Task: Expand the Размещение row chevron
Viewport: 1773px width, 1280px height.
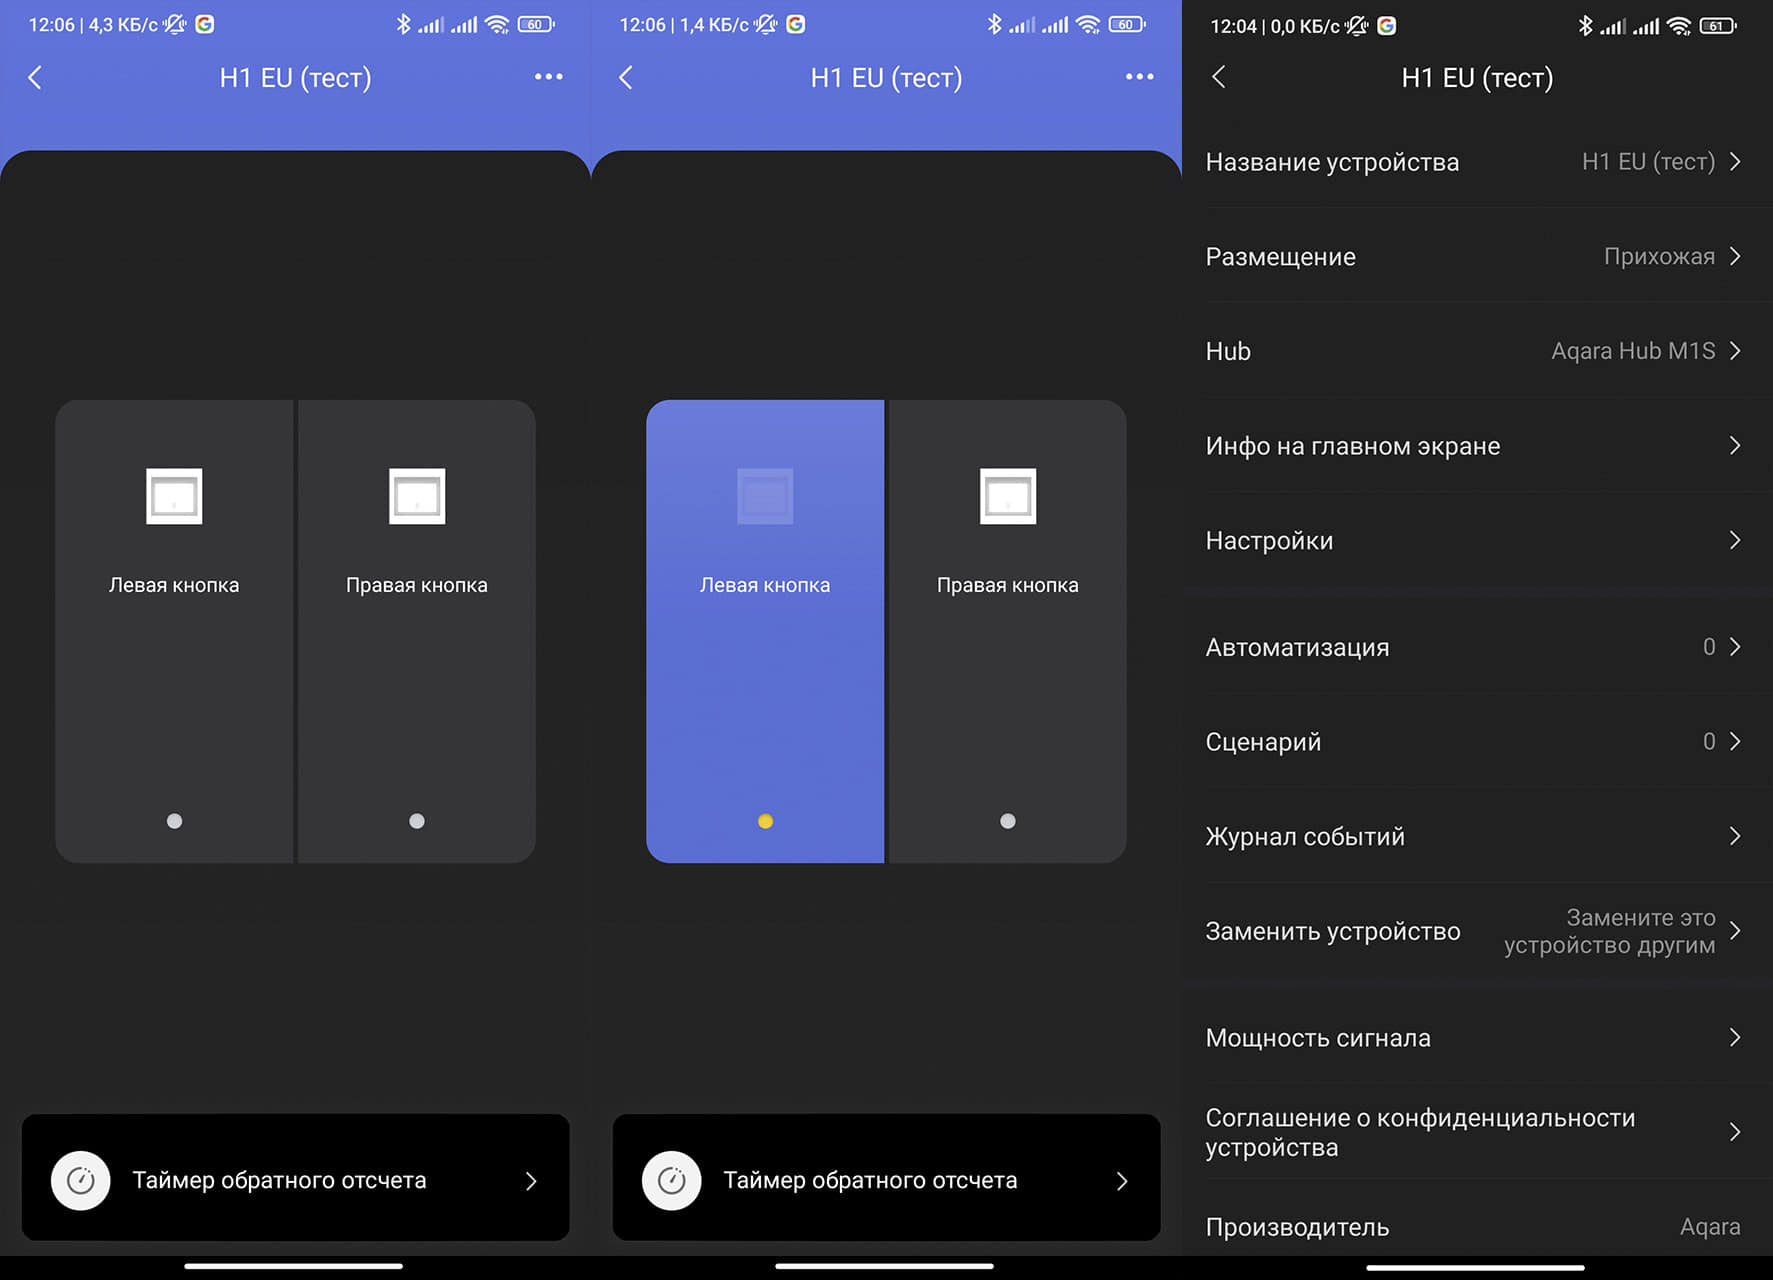Action: [x=1735, y=256]
